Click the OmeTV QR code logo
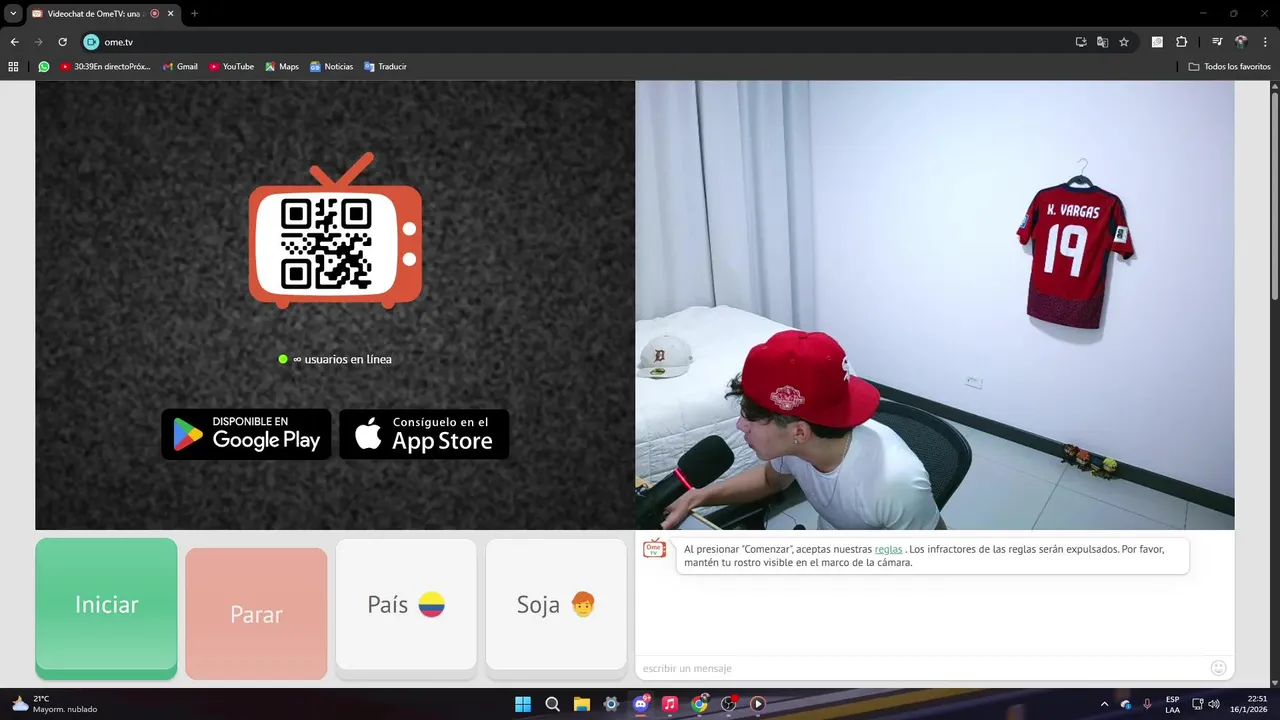 click(x=335, y=231)
